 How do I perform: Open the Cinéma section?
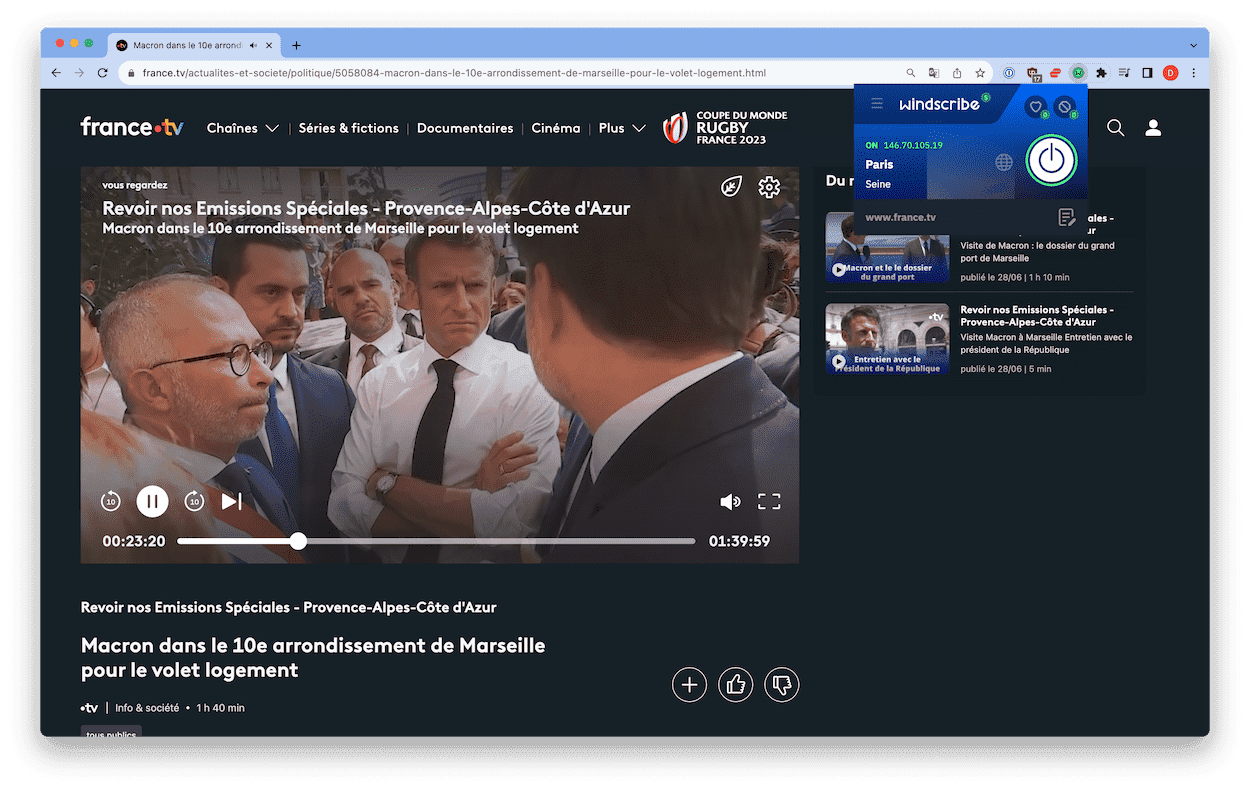point(556,128)
